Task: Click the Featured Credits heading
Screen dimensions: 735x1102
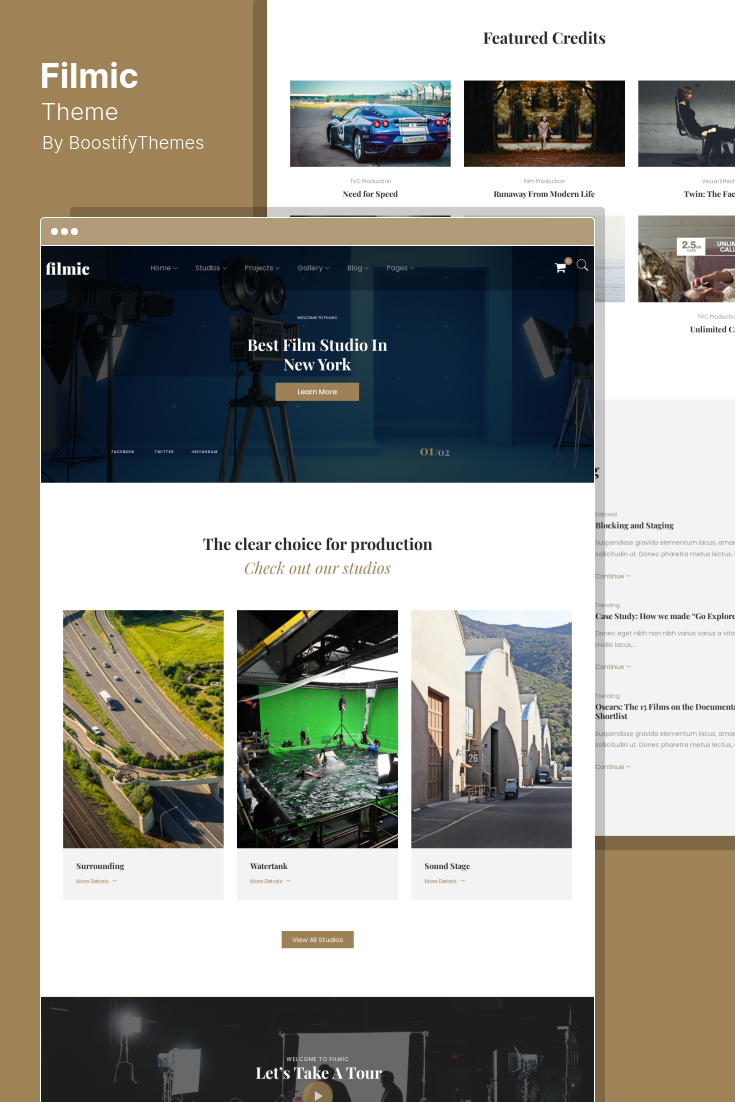Action: tap(544, 38)
